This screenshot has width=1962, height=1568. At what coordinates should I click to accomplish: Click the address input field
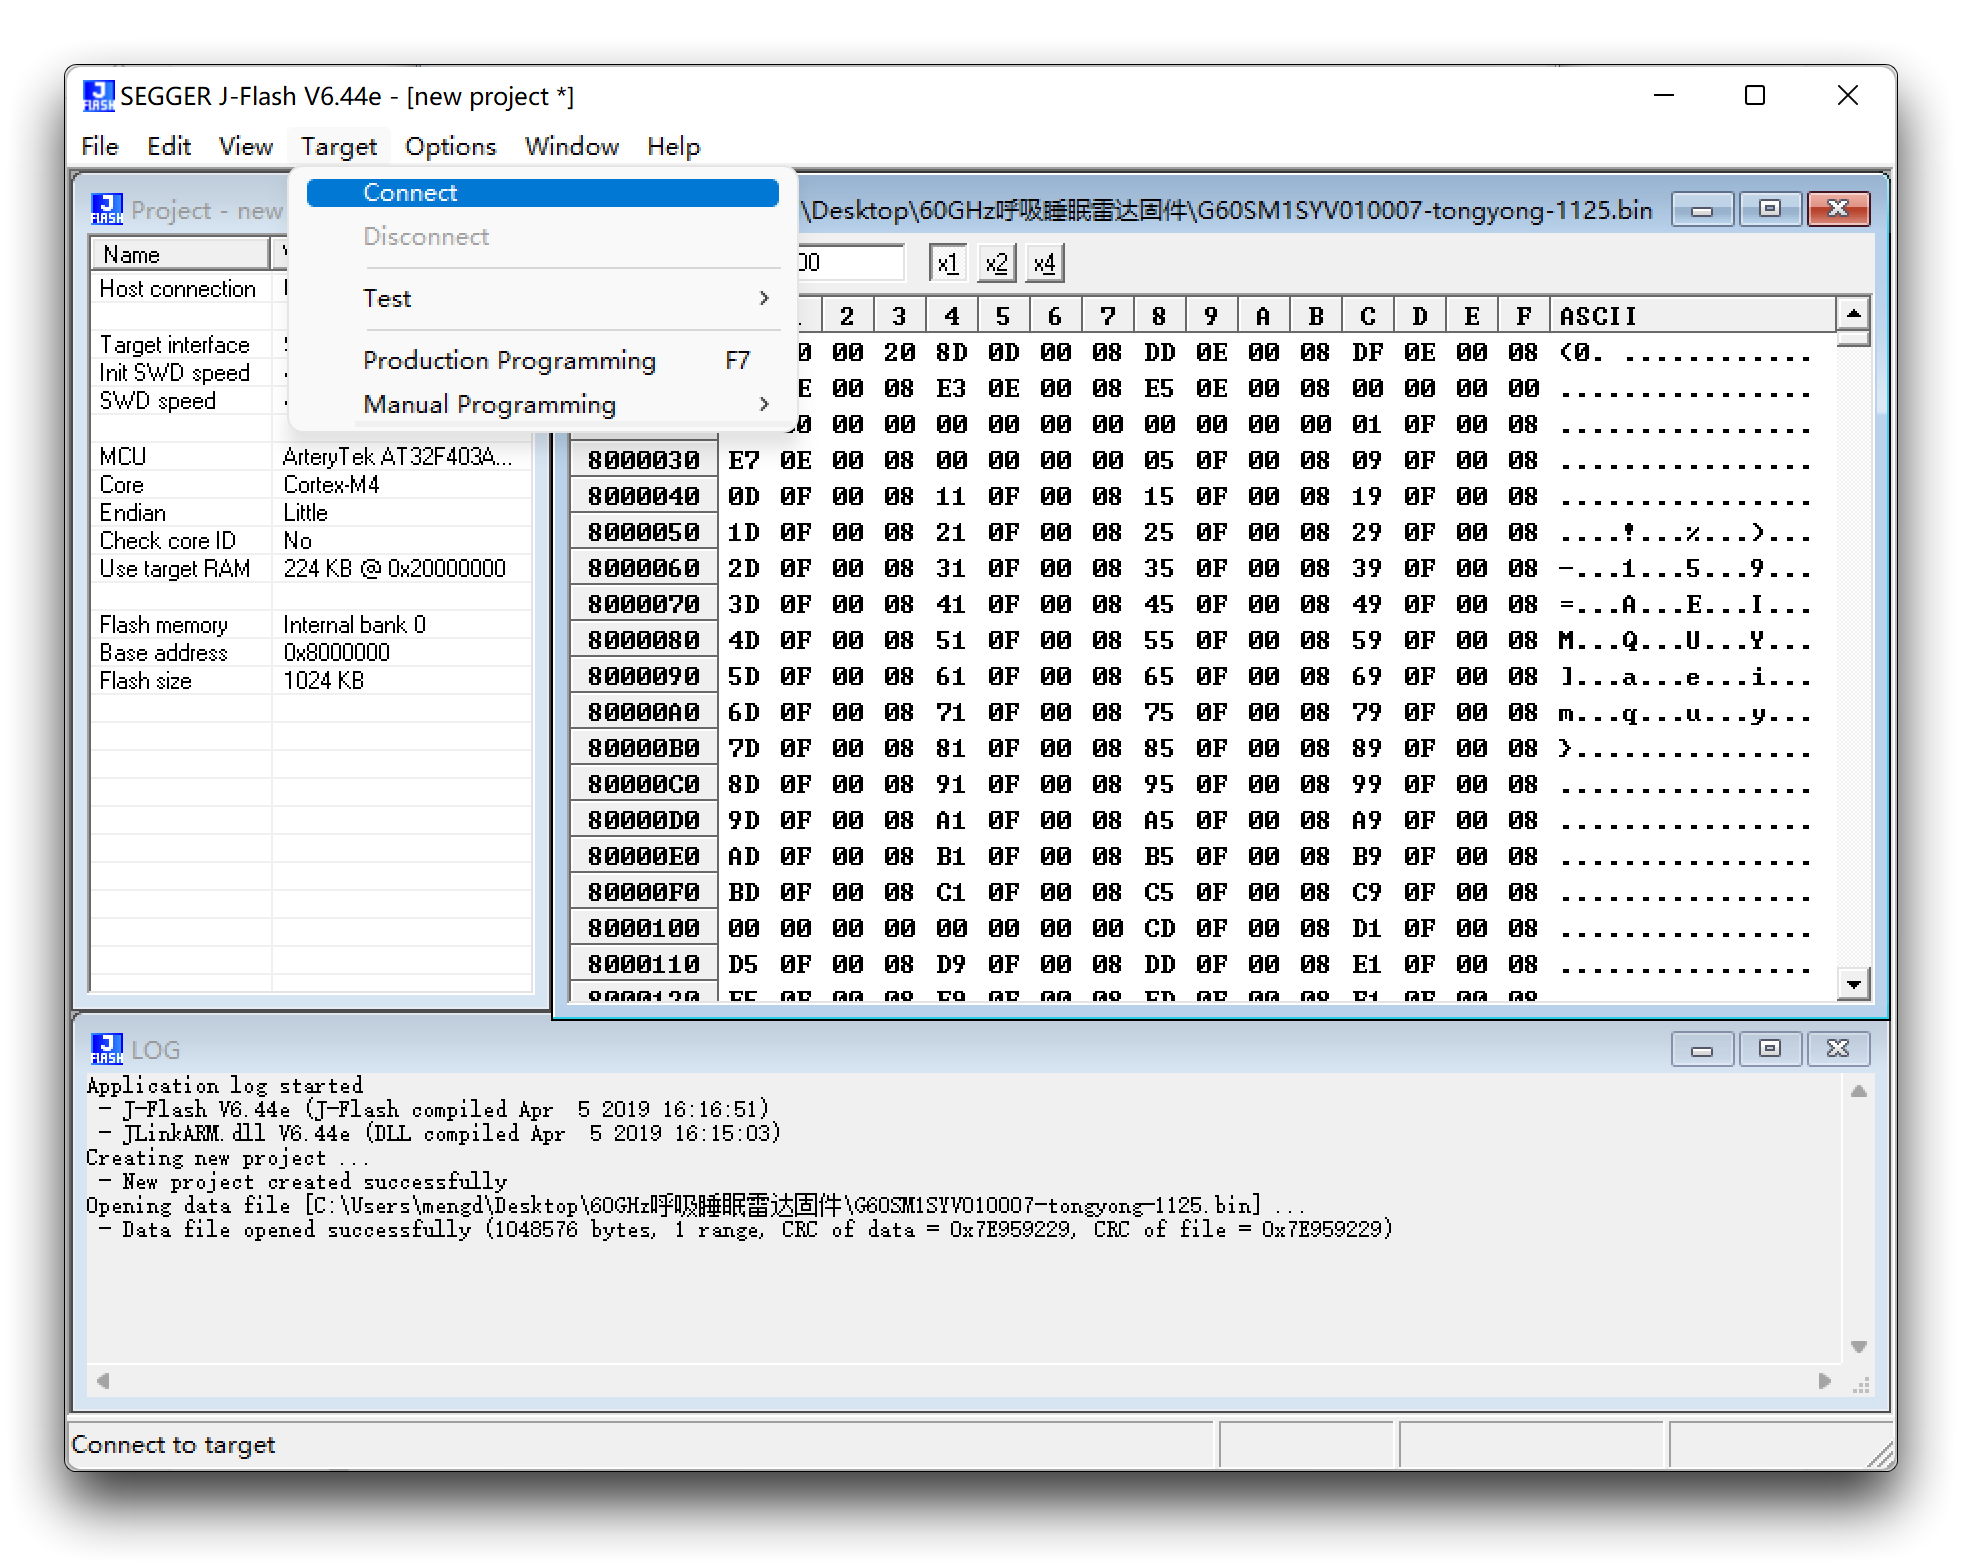[850, 263]
